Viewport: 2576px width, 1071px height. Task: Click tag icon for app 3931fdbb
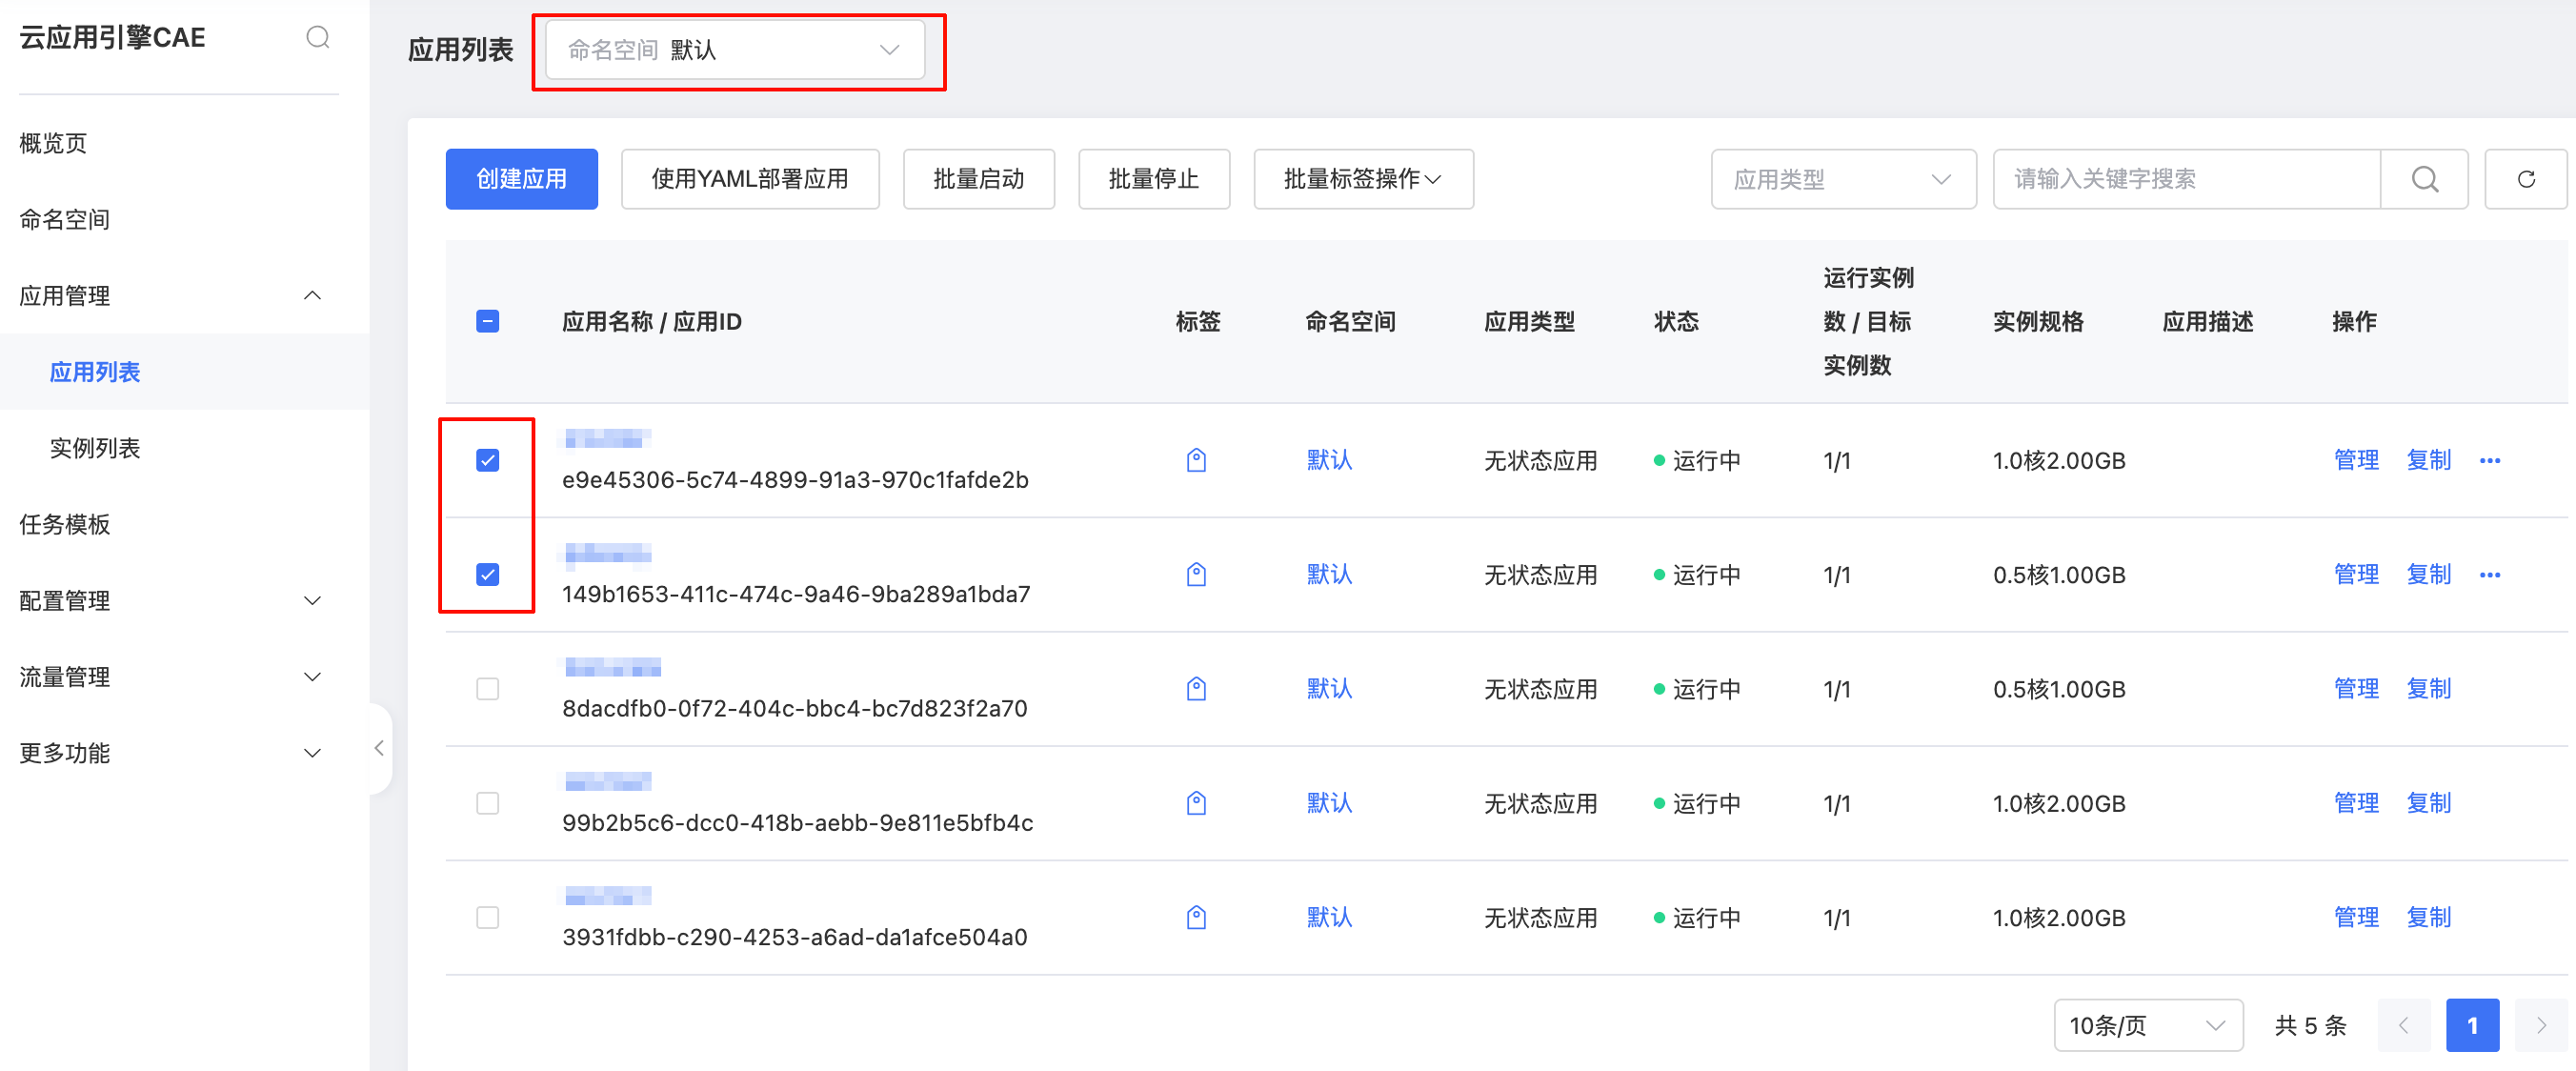[x=1196, y=917]
